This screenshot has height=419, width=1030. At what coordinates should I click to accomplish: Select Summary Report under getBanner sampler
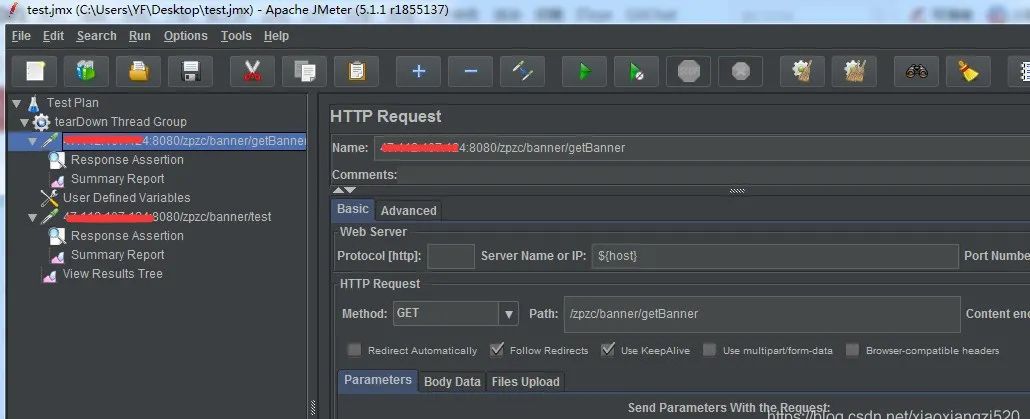pos(118,179)
